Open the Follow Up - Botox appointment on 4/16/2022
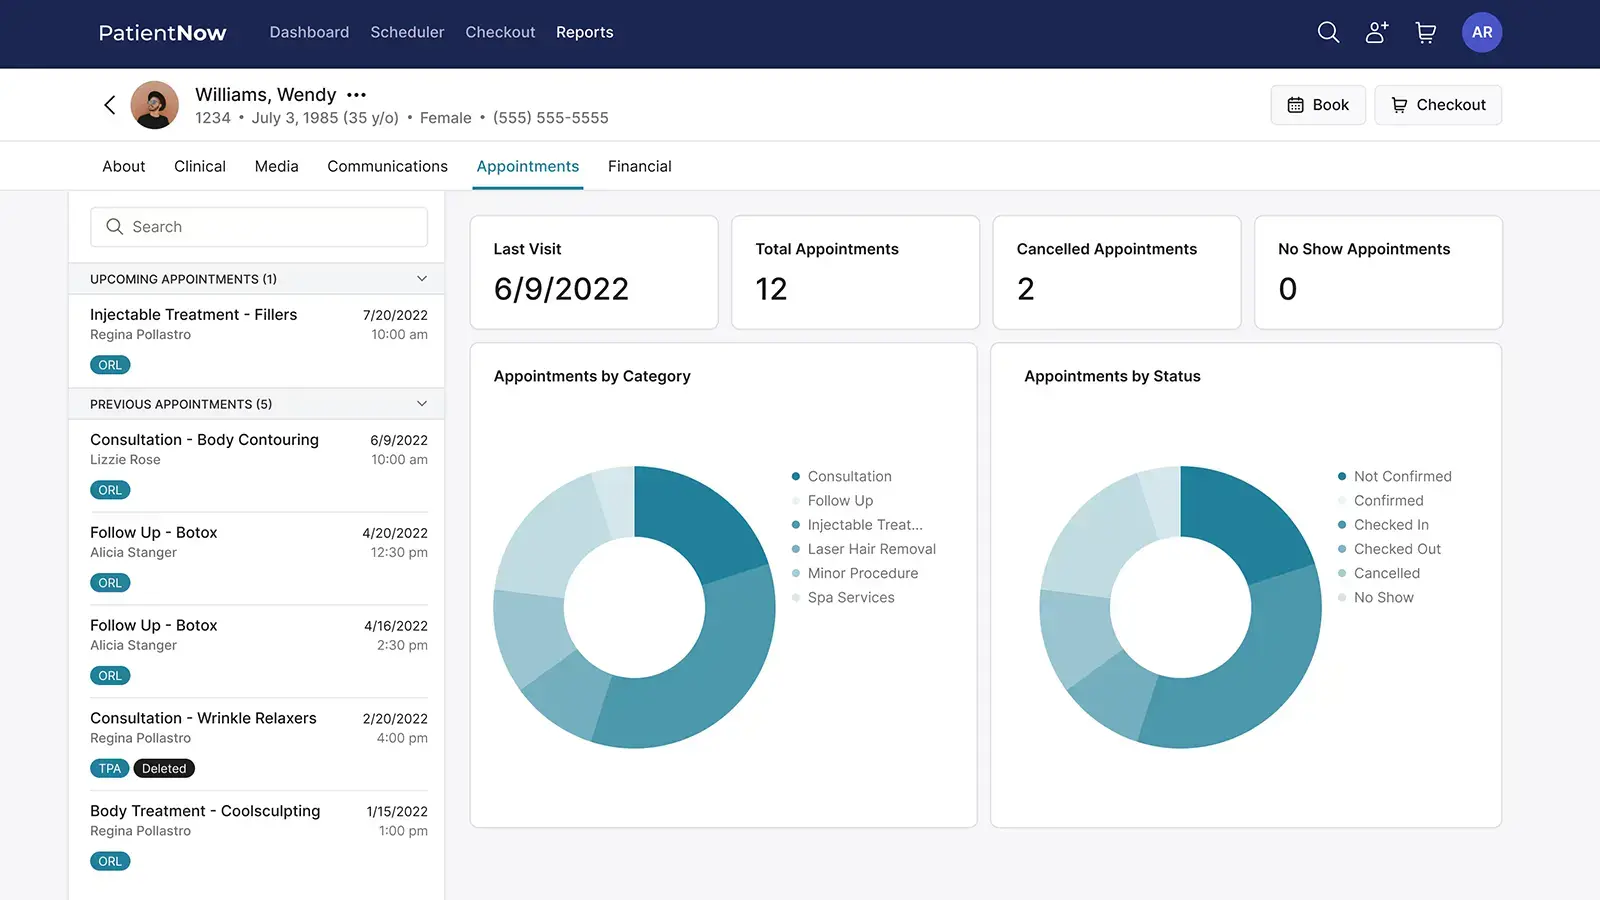This screenshot has width=1600, height=900. click(259, 651)
